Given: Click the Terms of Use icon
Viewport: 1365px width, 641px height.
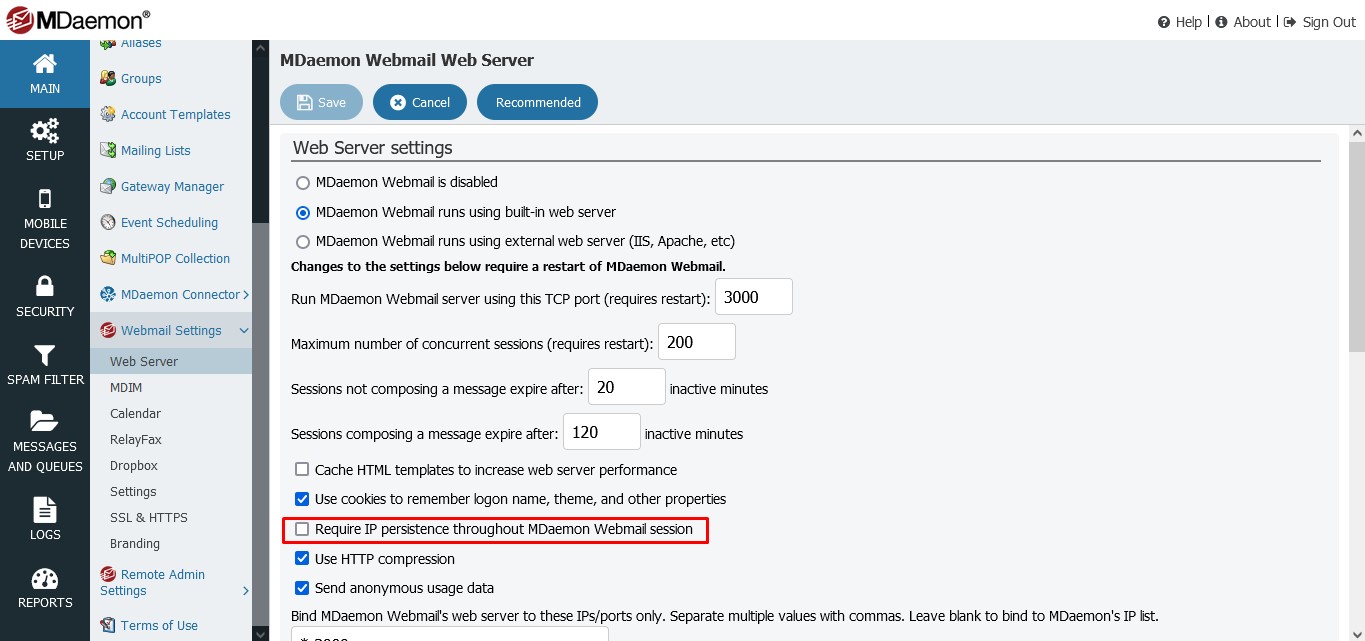Looking at the screenshot, I should [108, 625].
